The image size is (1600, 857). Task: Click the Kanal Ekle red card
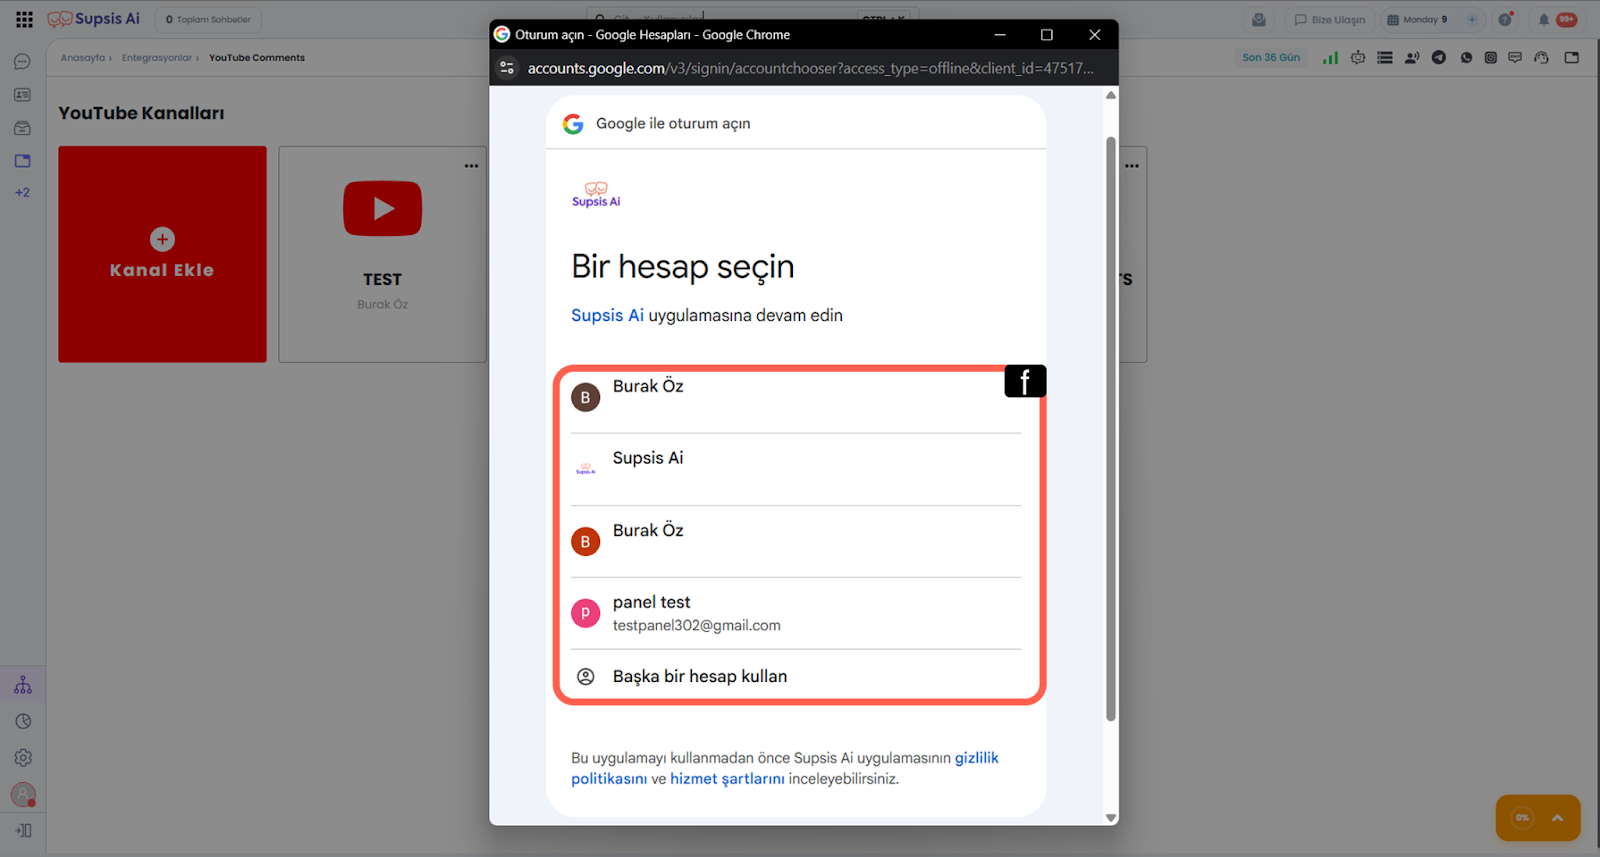[x=162, y=254]
